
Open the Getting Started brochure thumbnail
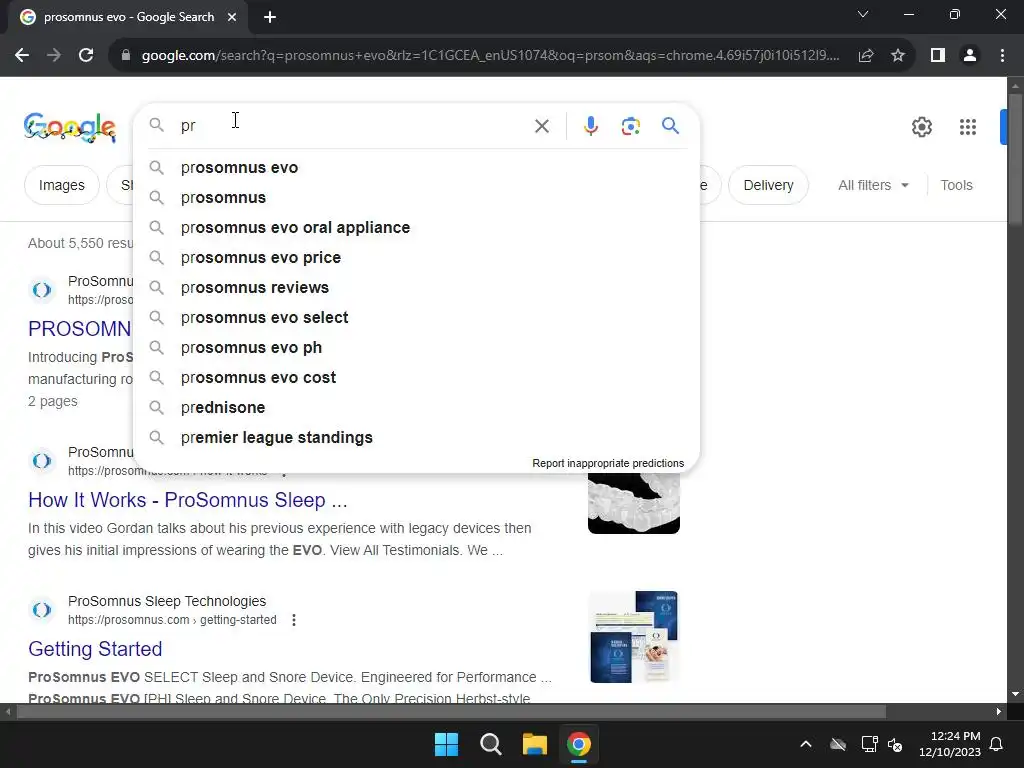633,637
